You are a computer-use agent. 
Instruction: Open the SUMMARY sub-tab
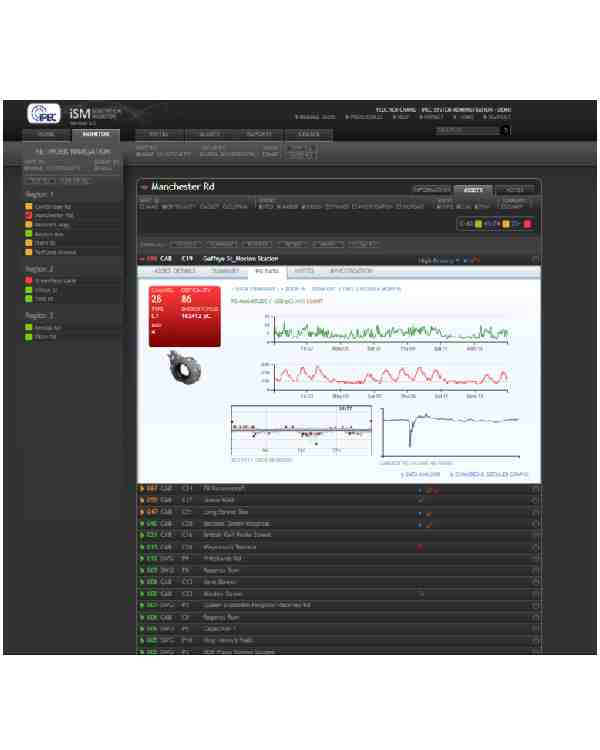tap(224, 271)
